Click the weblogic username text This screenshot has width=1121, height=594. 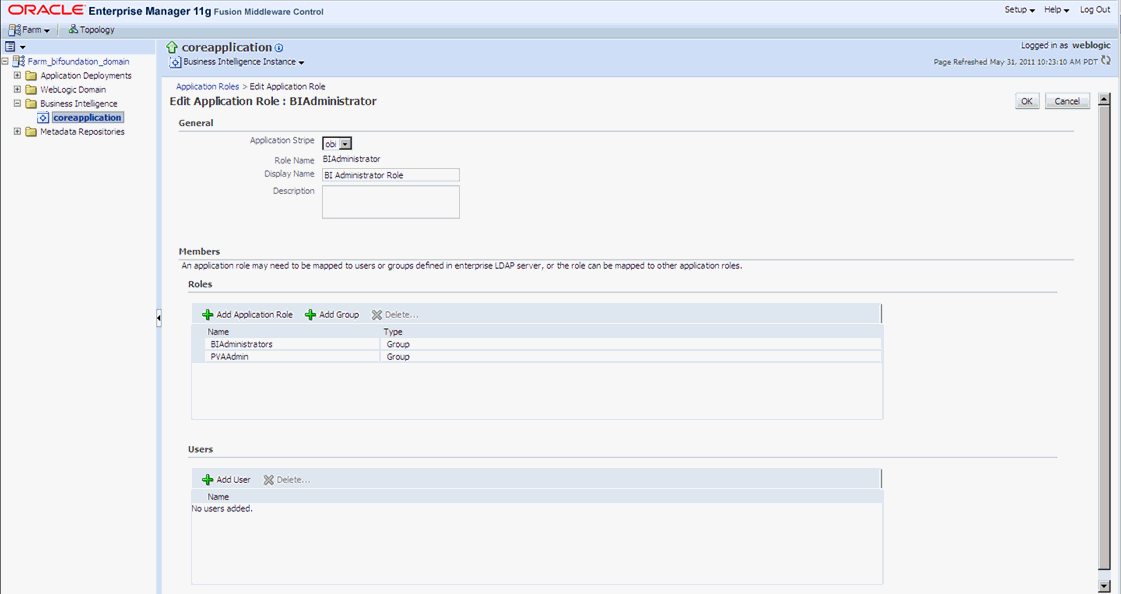pos(1091,45)
